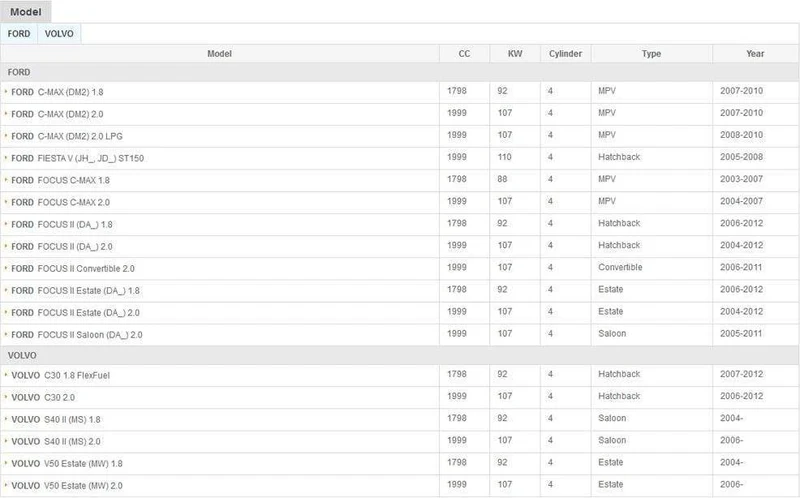Expand arrow beside FORD FOCUS II Convertible 2.0
Screen dimensions: 800x498
coord(6,268)
